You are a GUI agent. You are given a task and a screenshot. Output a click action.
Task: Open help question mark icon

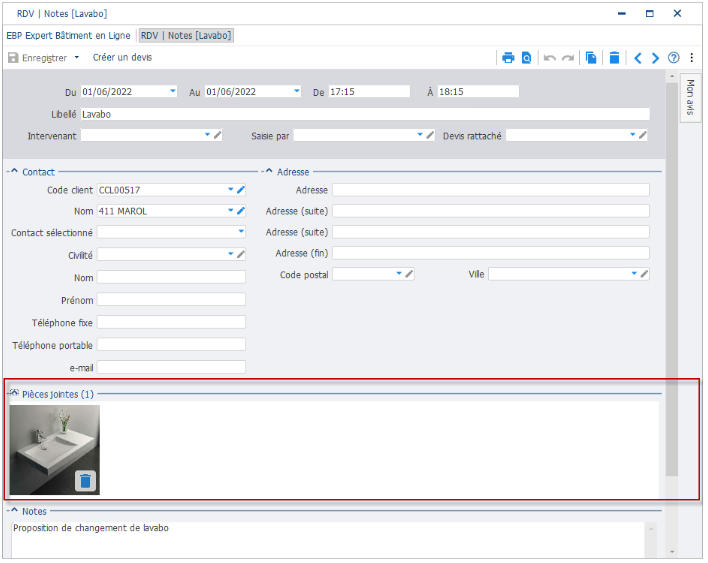click(674, 58)
